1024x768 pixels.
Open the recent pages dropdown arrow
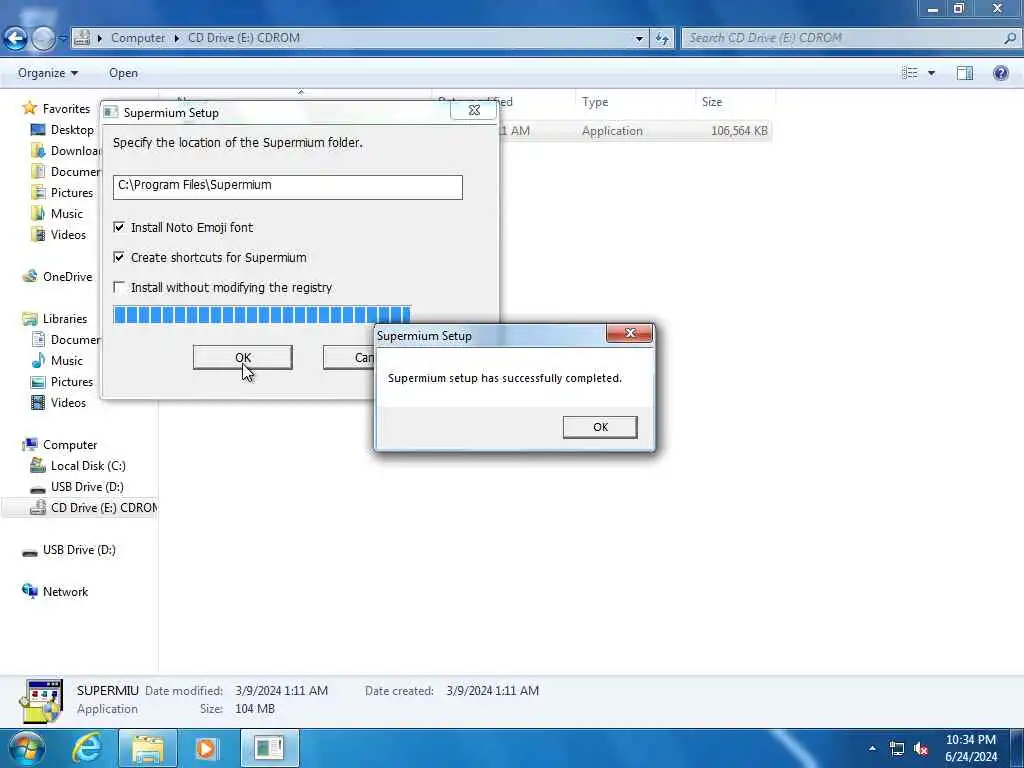(x=63, y=39)
